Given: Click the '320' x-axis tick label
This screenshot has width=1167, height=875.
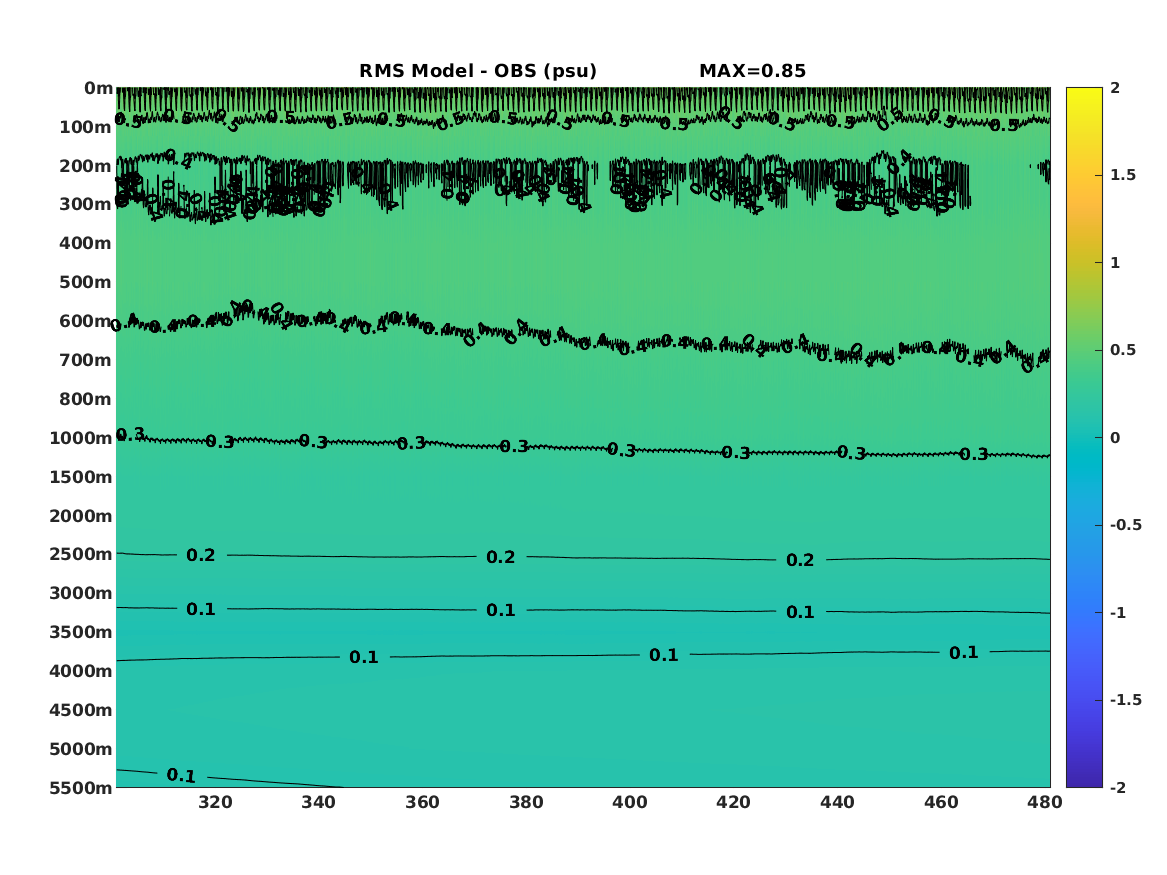Looking at the screenshot, I should (x=215, y=802).
